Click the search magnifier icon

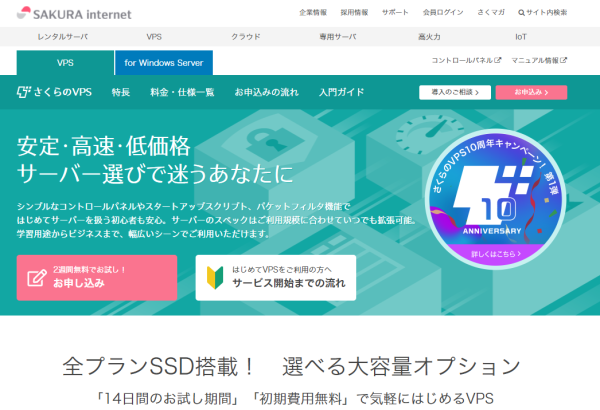pyautogui.click(x=521, y=13)
